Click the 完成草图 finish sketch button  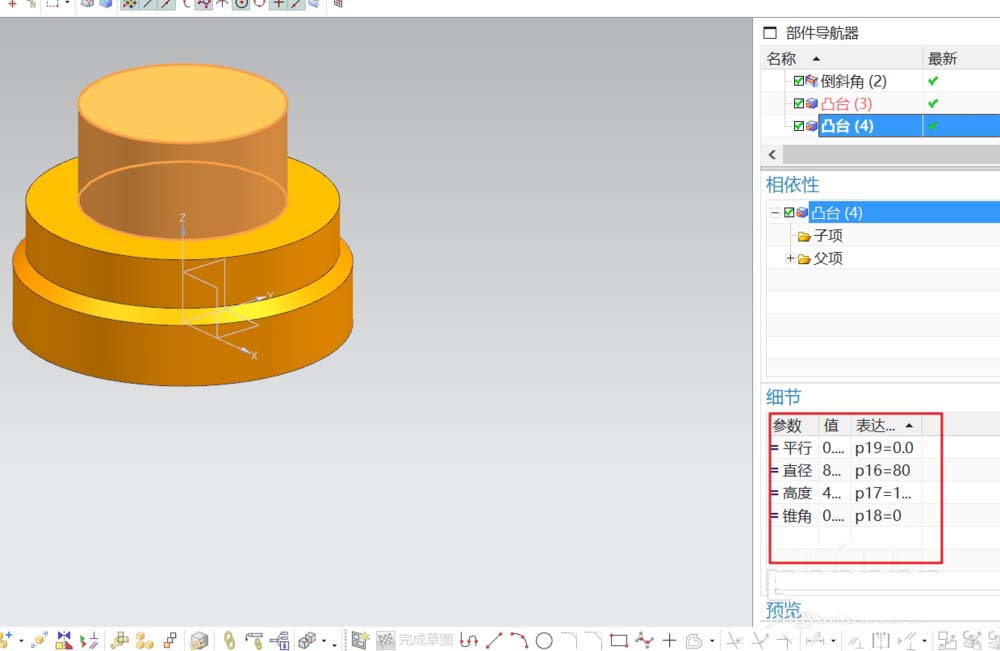415,640
